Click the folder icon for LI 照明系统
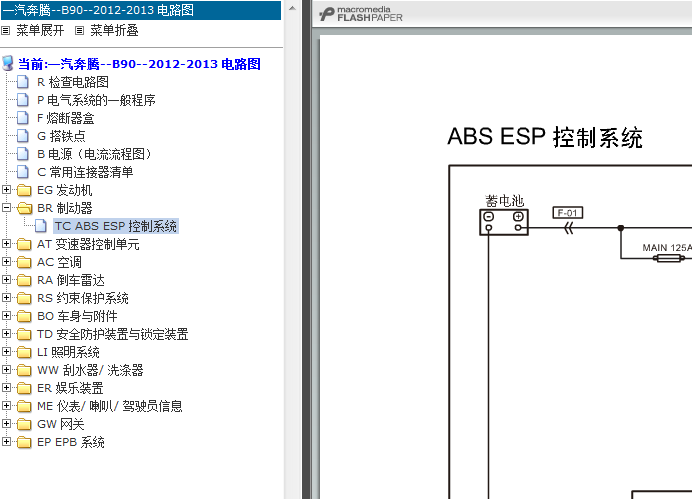The height and width of the screenshot is (499, 692). pos(24,352)
